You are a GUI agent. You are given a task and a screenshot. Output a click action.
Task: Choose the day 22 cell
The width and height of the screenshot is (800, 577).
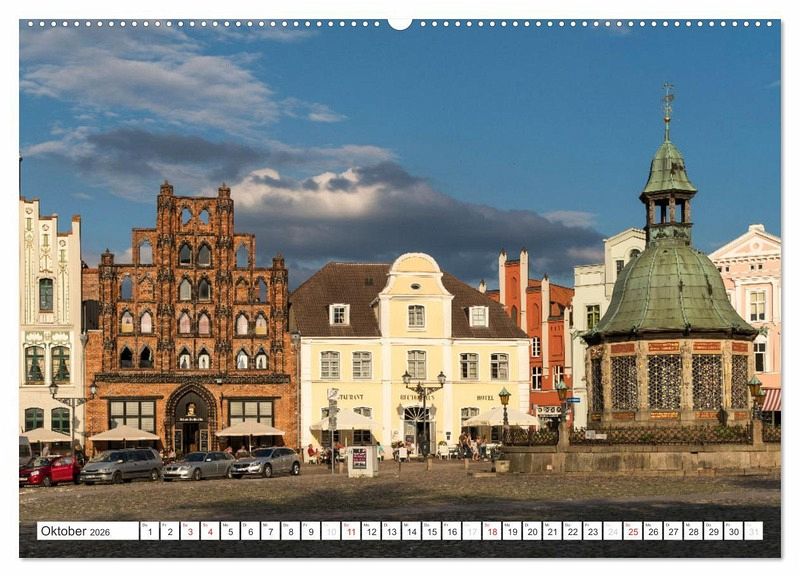(572, 531)
